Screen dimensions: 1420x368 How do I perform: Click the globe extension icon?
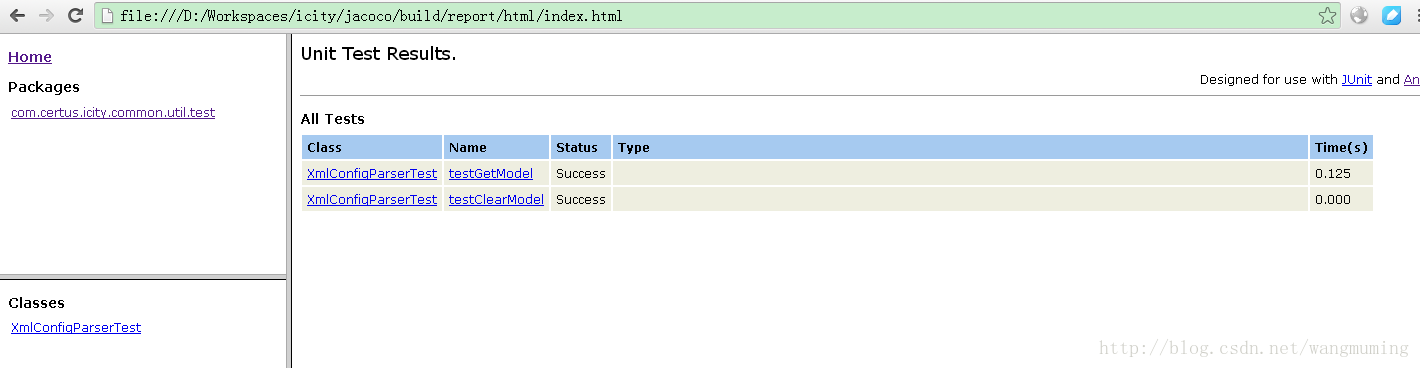coord(1359,15)
